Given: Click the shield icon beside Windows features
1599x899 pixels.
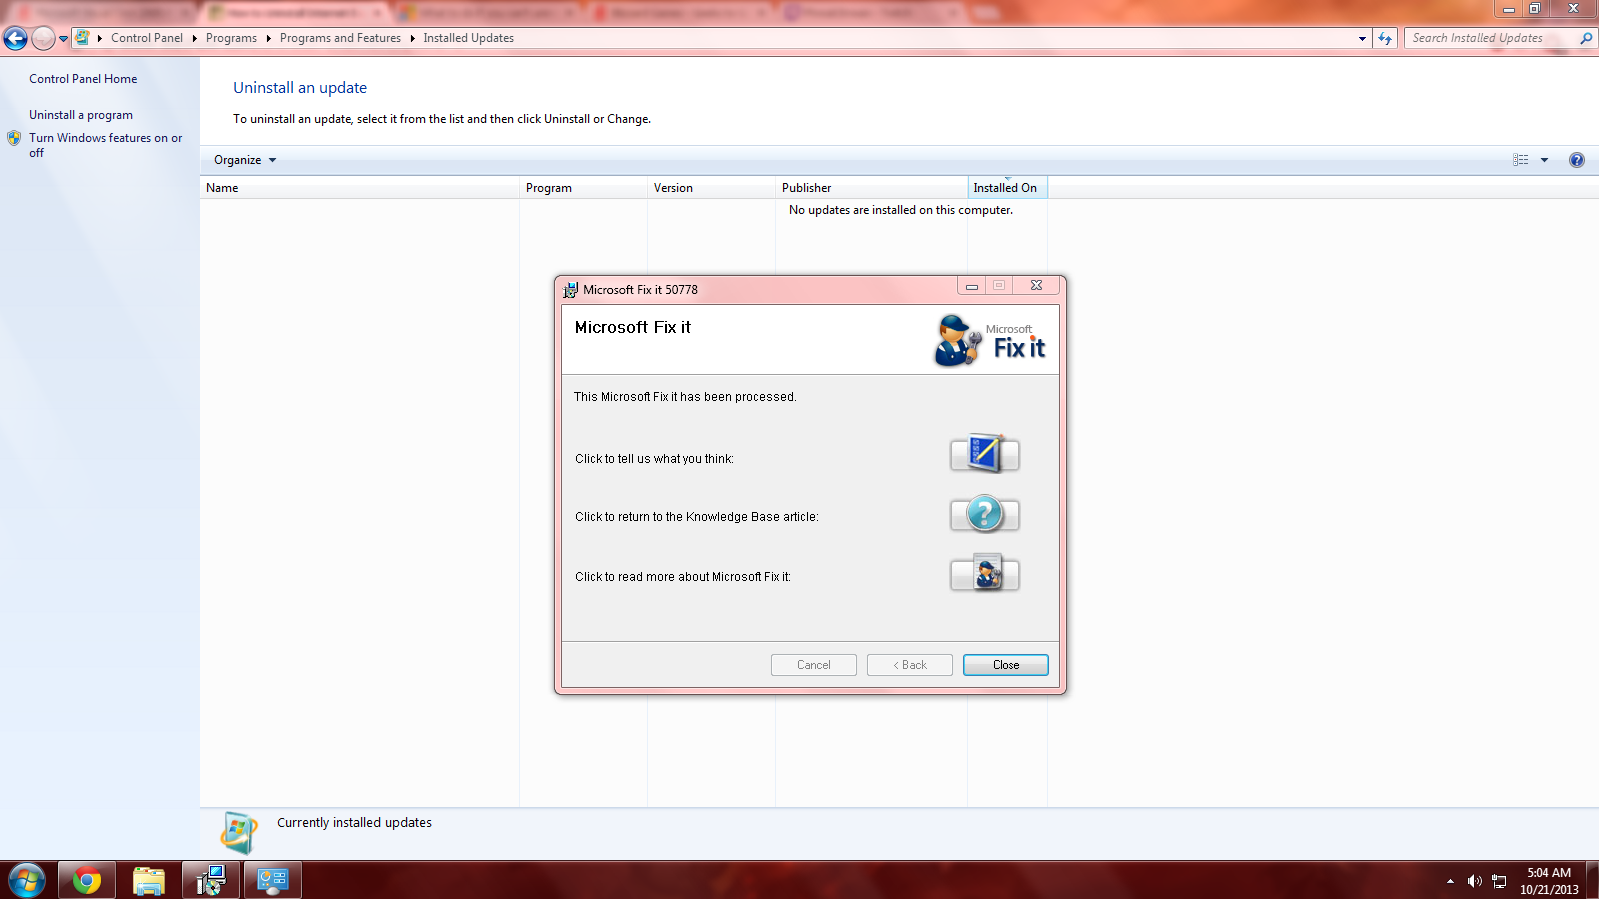Looking at the screenshot, I should (14, 138).
